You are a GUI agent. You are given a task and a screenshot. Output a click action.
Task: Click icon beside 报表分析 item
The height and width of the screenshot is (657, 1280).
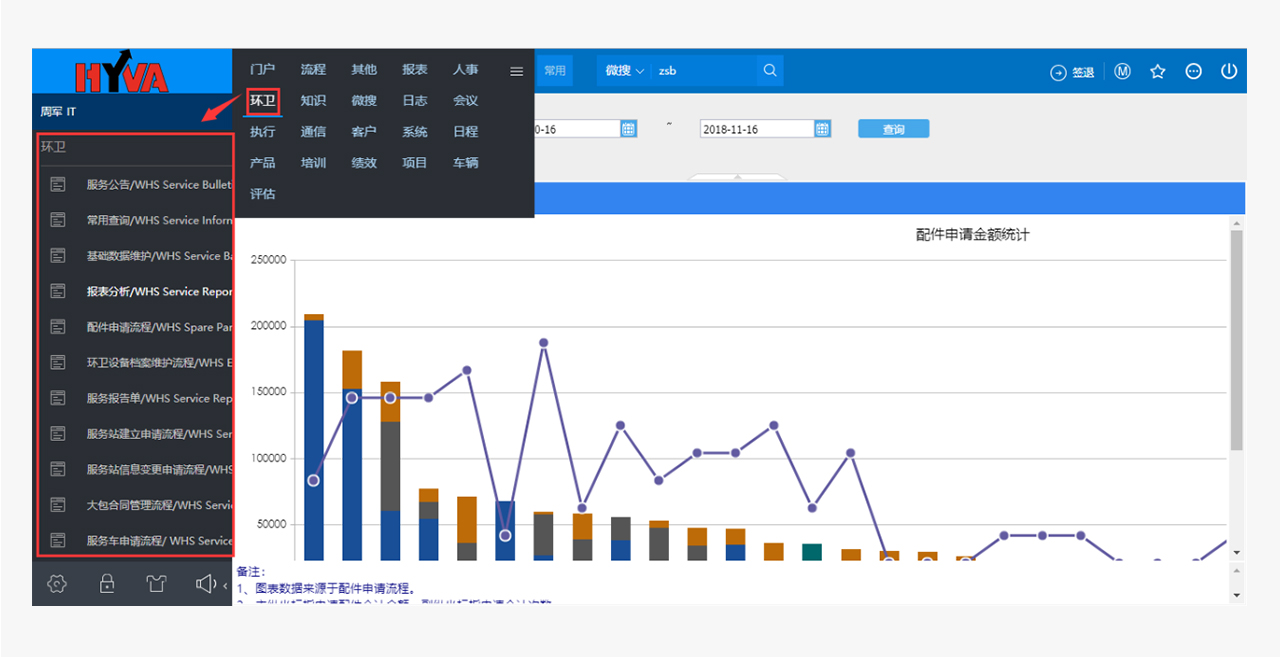pos(58,291)
